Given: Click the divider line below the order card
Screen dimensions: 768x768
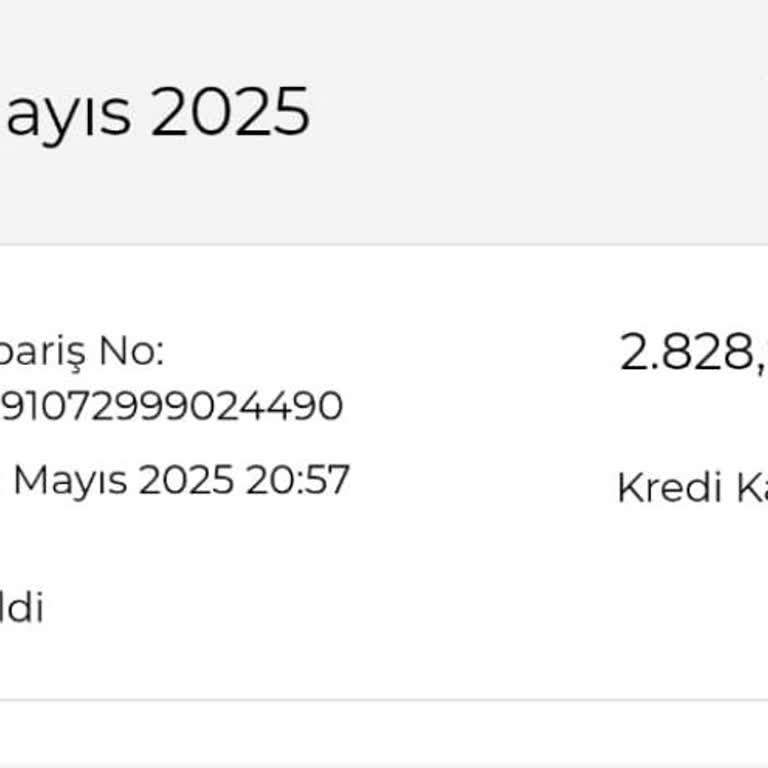Looking at the screenshot, I should [x=384, y=700].
